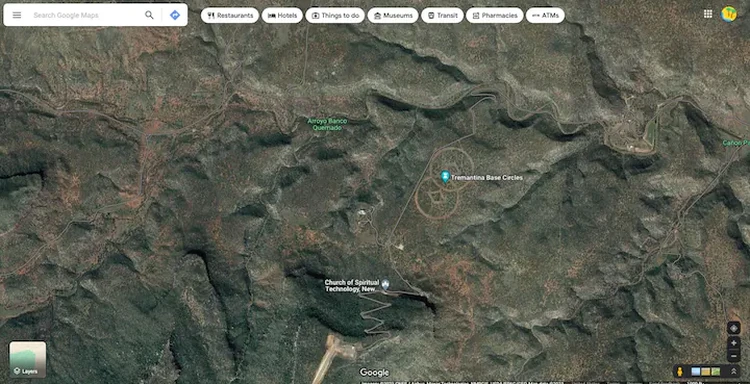The width and height of the screenshot is (750, 384).
Task: Zoom in with the plus button
Action: coord(733,343)
